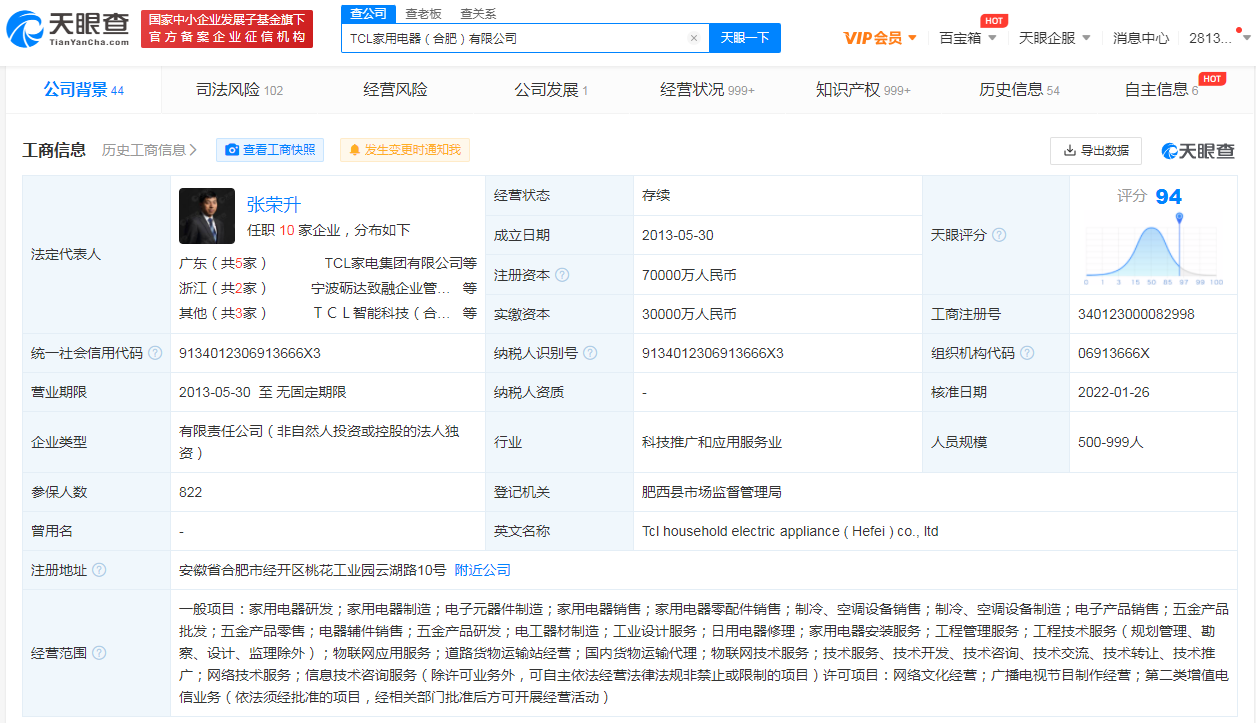
Task: Click the download icon in 导出数据
Action: [x=1070, y=151]
